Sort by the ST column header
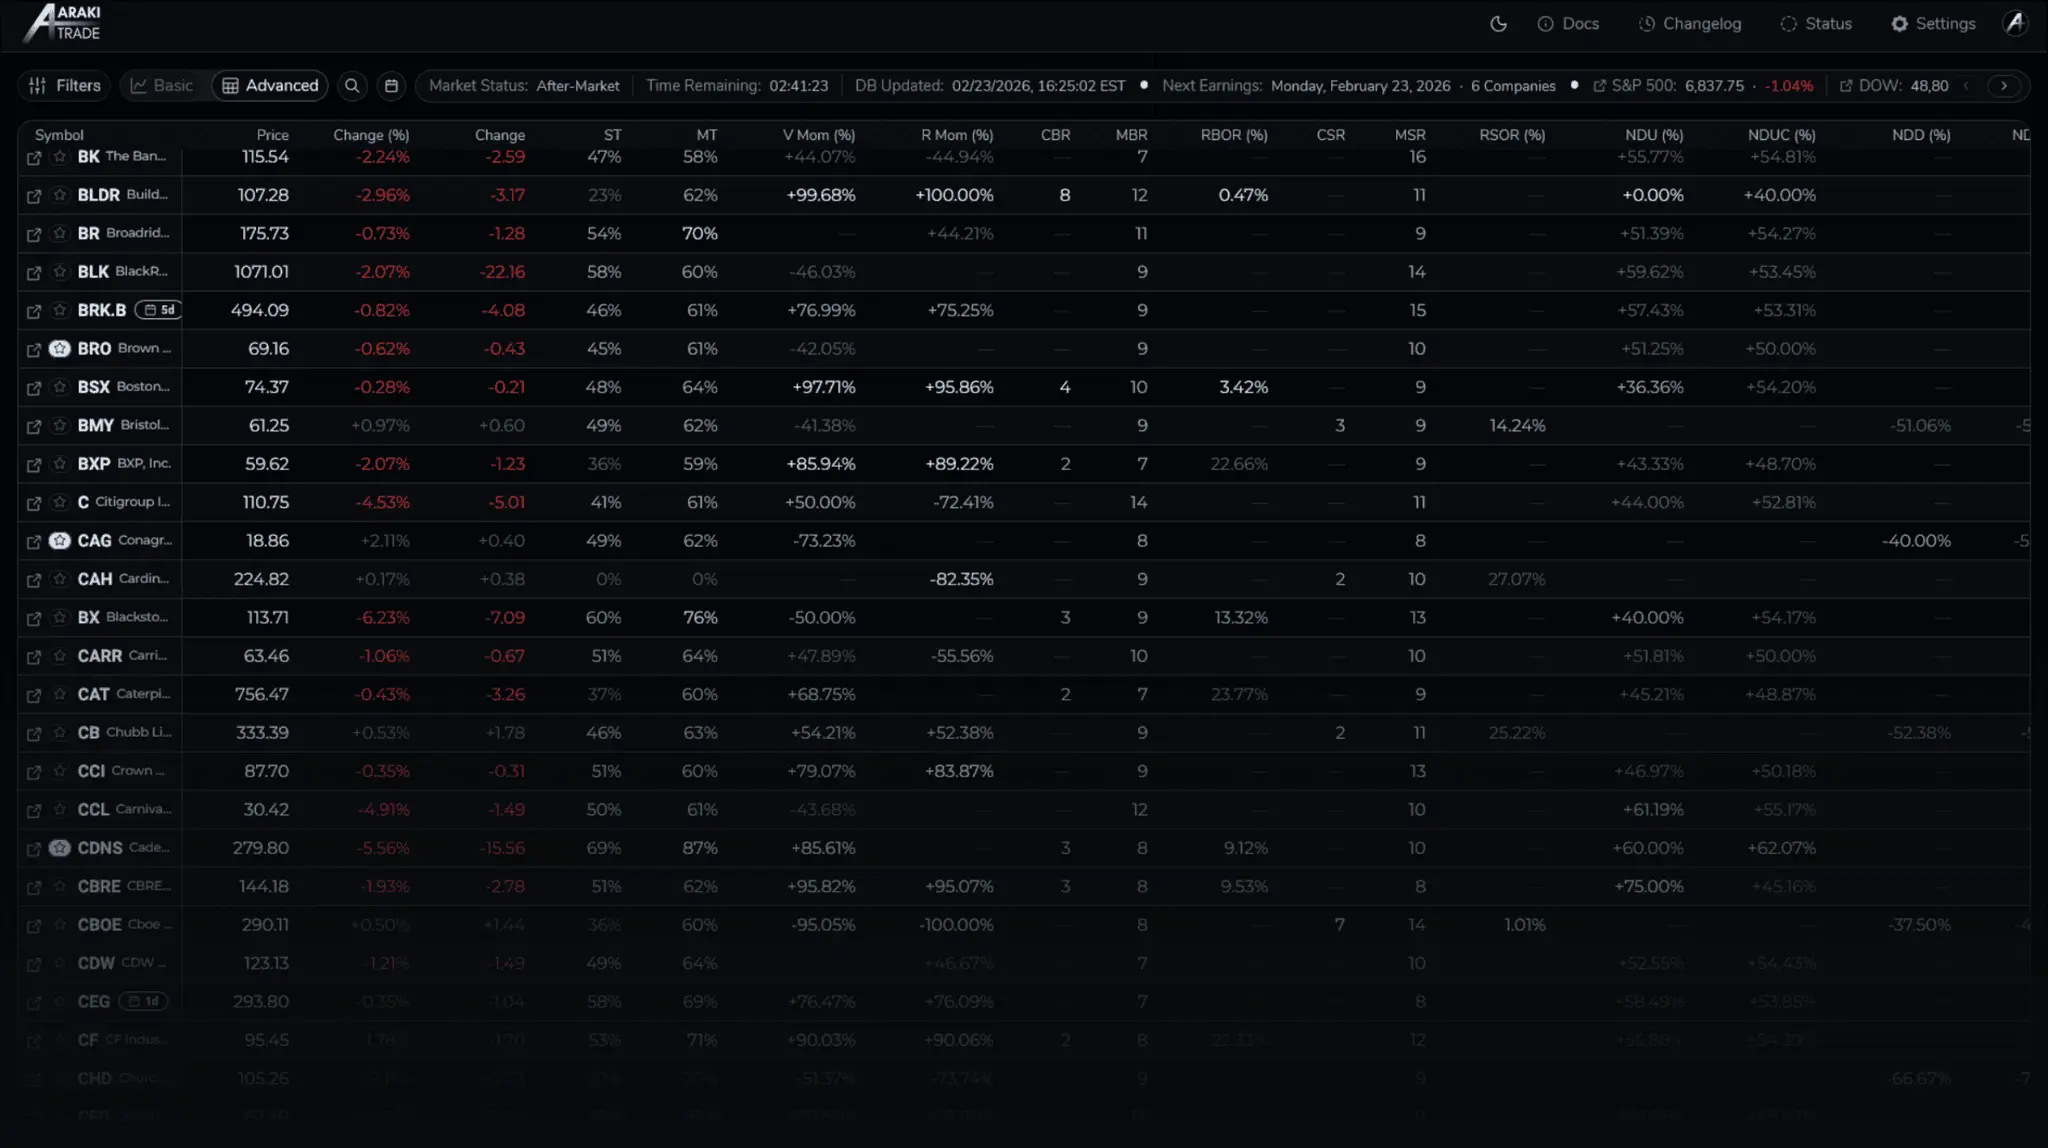 [x=612, y=135]
